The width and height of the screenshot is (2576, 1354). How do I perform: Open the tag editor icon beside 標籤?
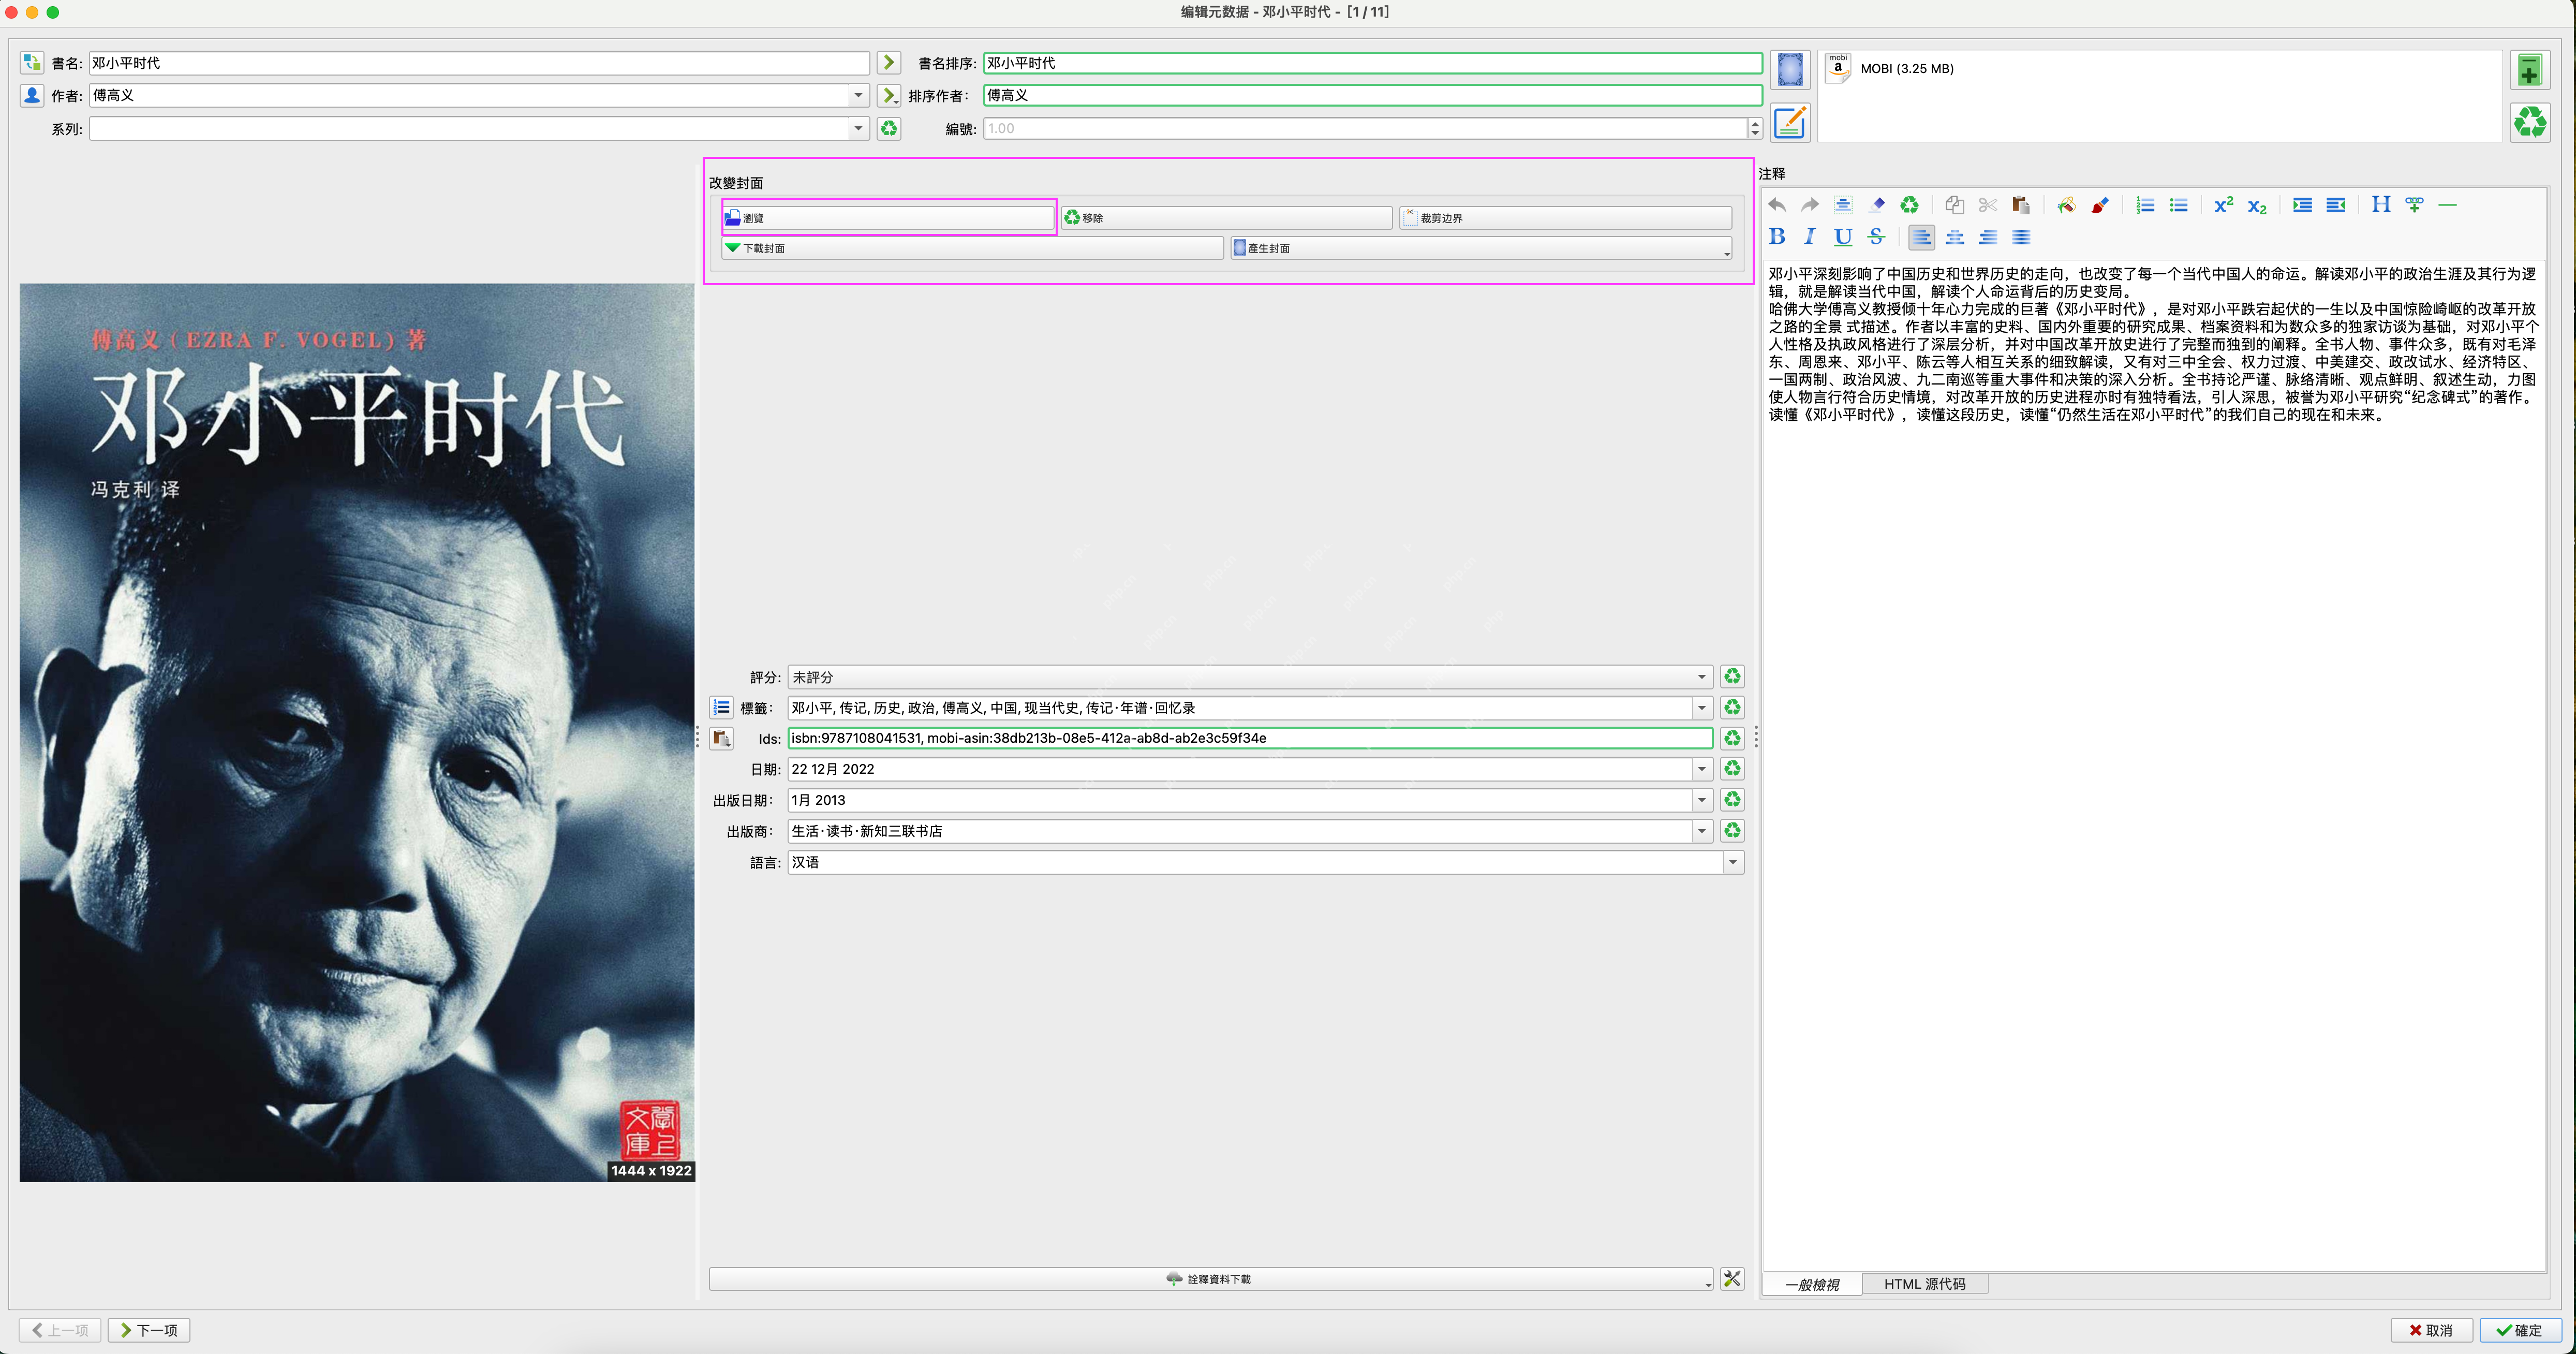coord(721,707)
